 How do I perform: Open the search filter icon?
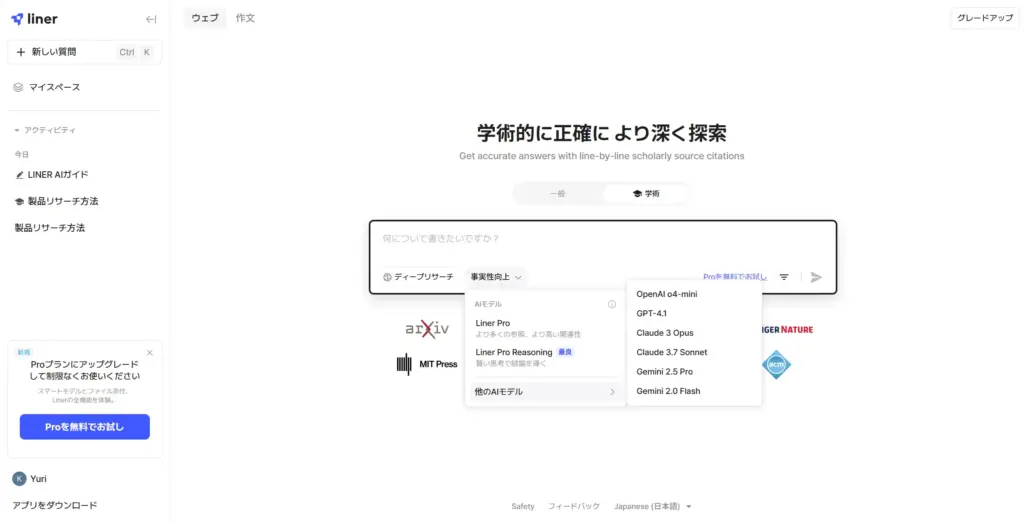pos(784,277)
